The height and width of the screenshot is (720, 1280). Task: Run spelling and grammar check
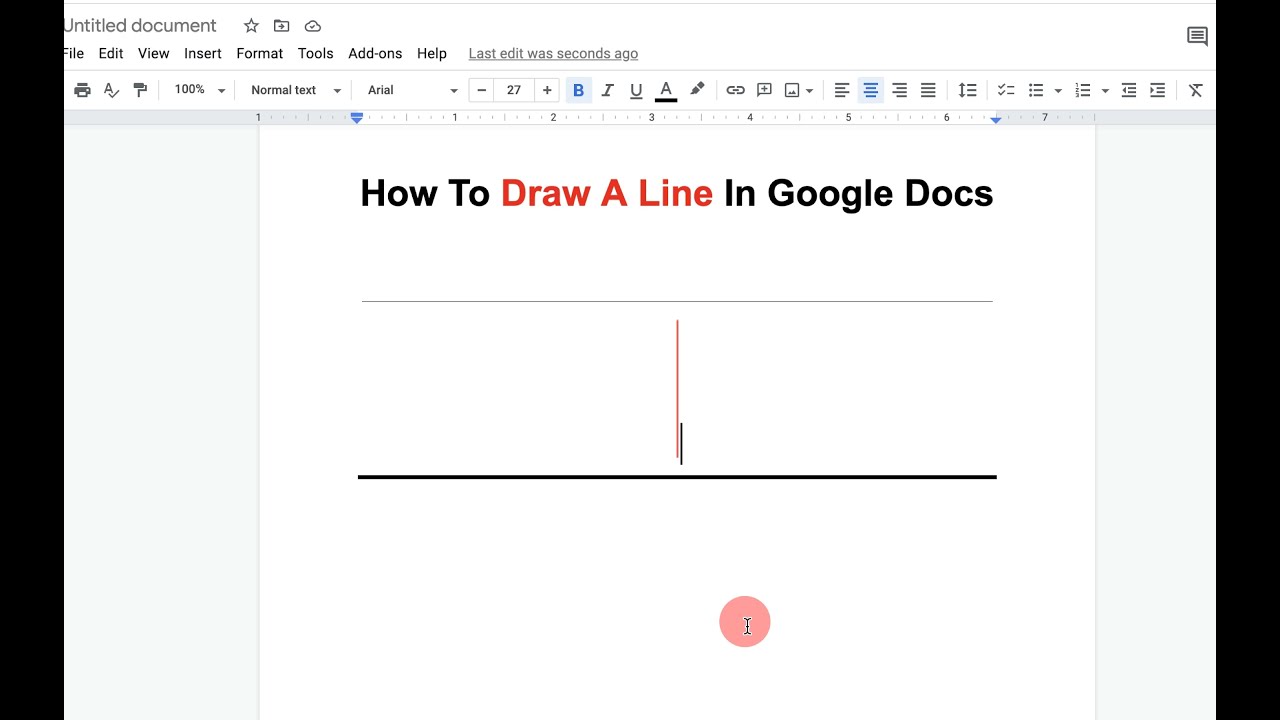(x=111, y=90)
